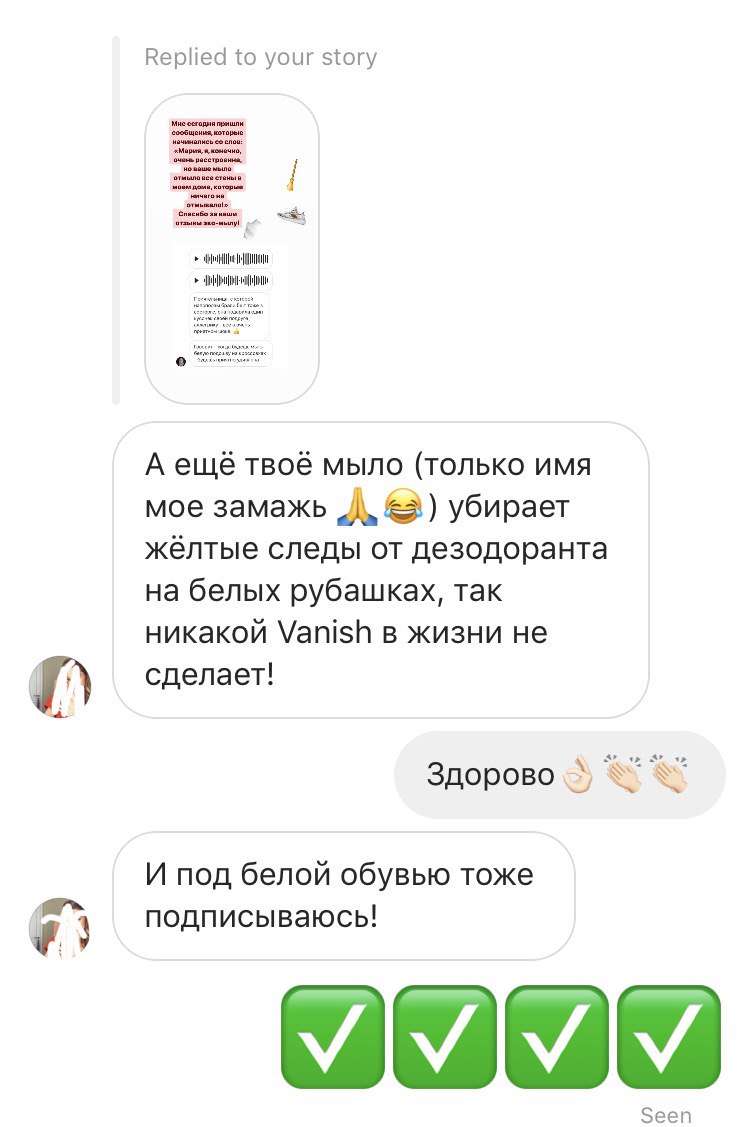Select the message mentioning Vanish
This screenshot has width=750, height=1127.
click(381, 570)
